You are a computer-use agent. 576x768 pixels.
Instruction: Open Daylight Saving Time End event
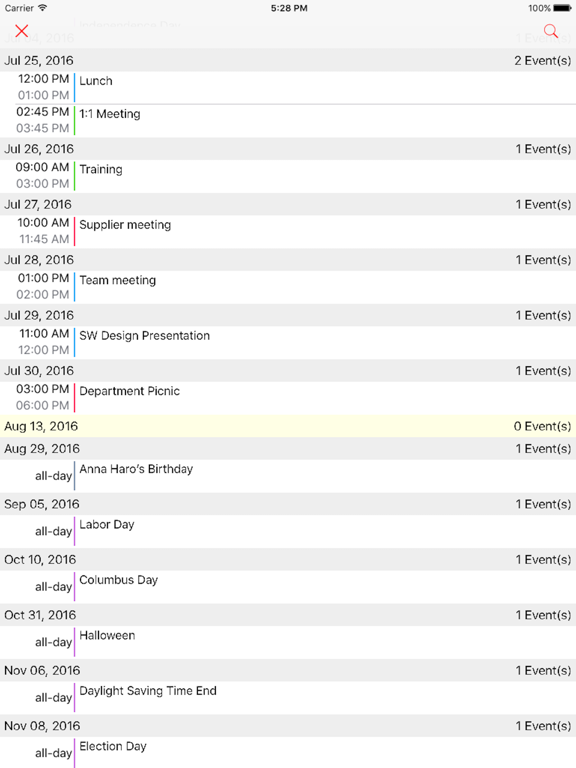(x=288, y=697)
